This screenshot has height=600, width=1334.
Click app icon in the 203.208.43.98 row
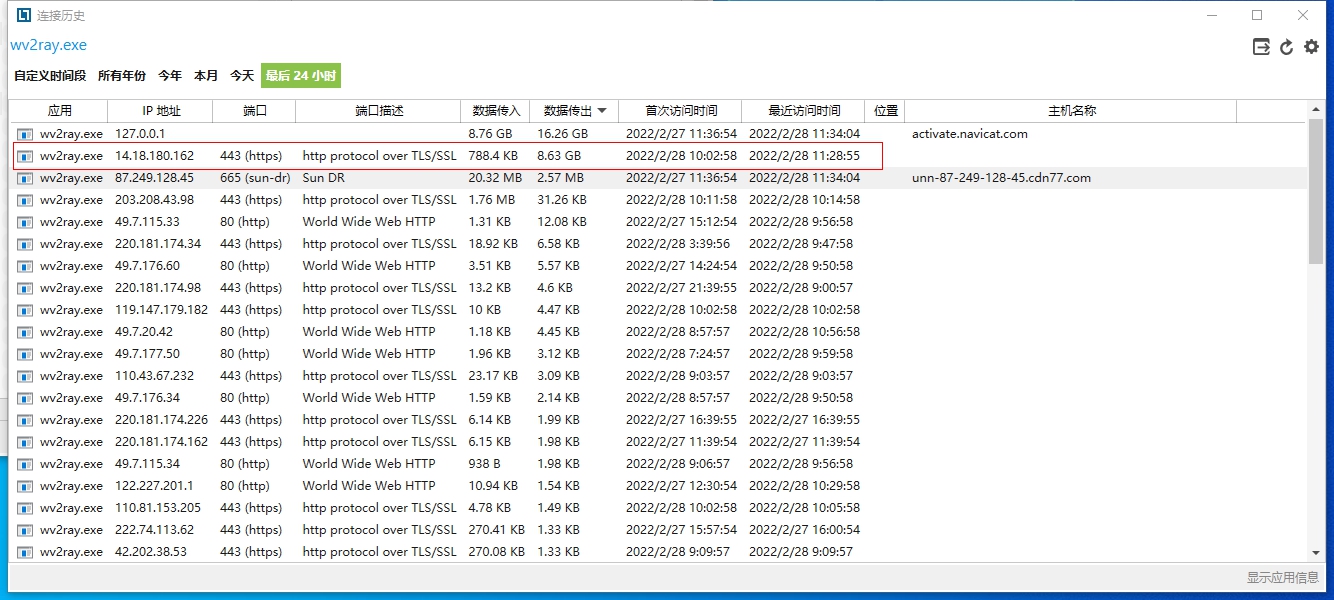(x=24, y=200)
